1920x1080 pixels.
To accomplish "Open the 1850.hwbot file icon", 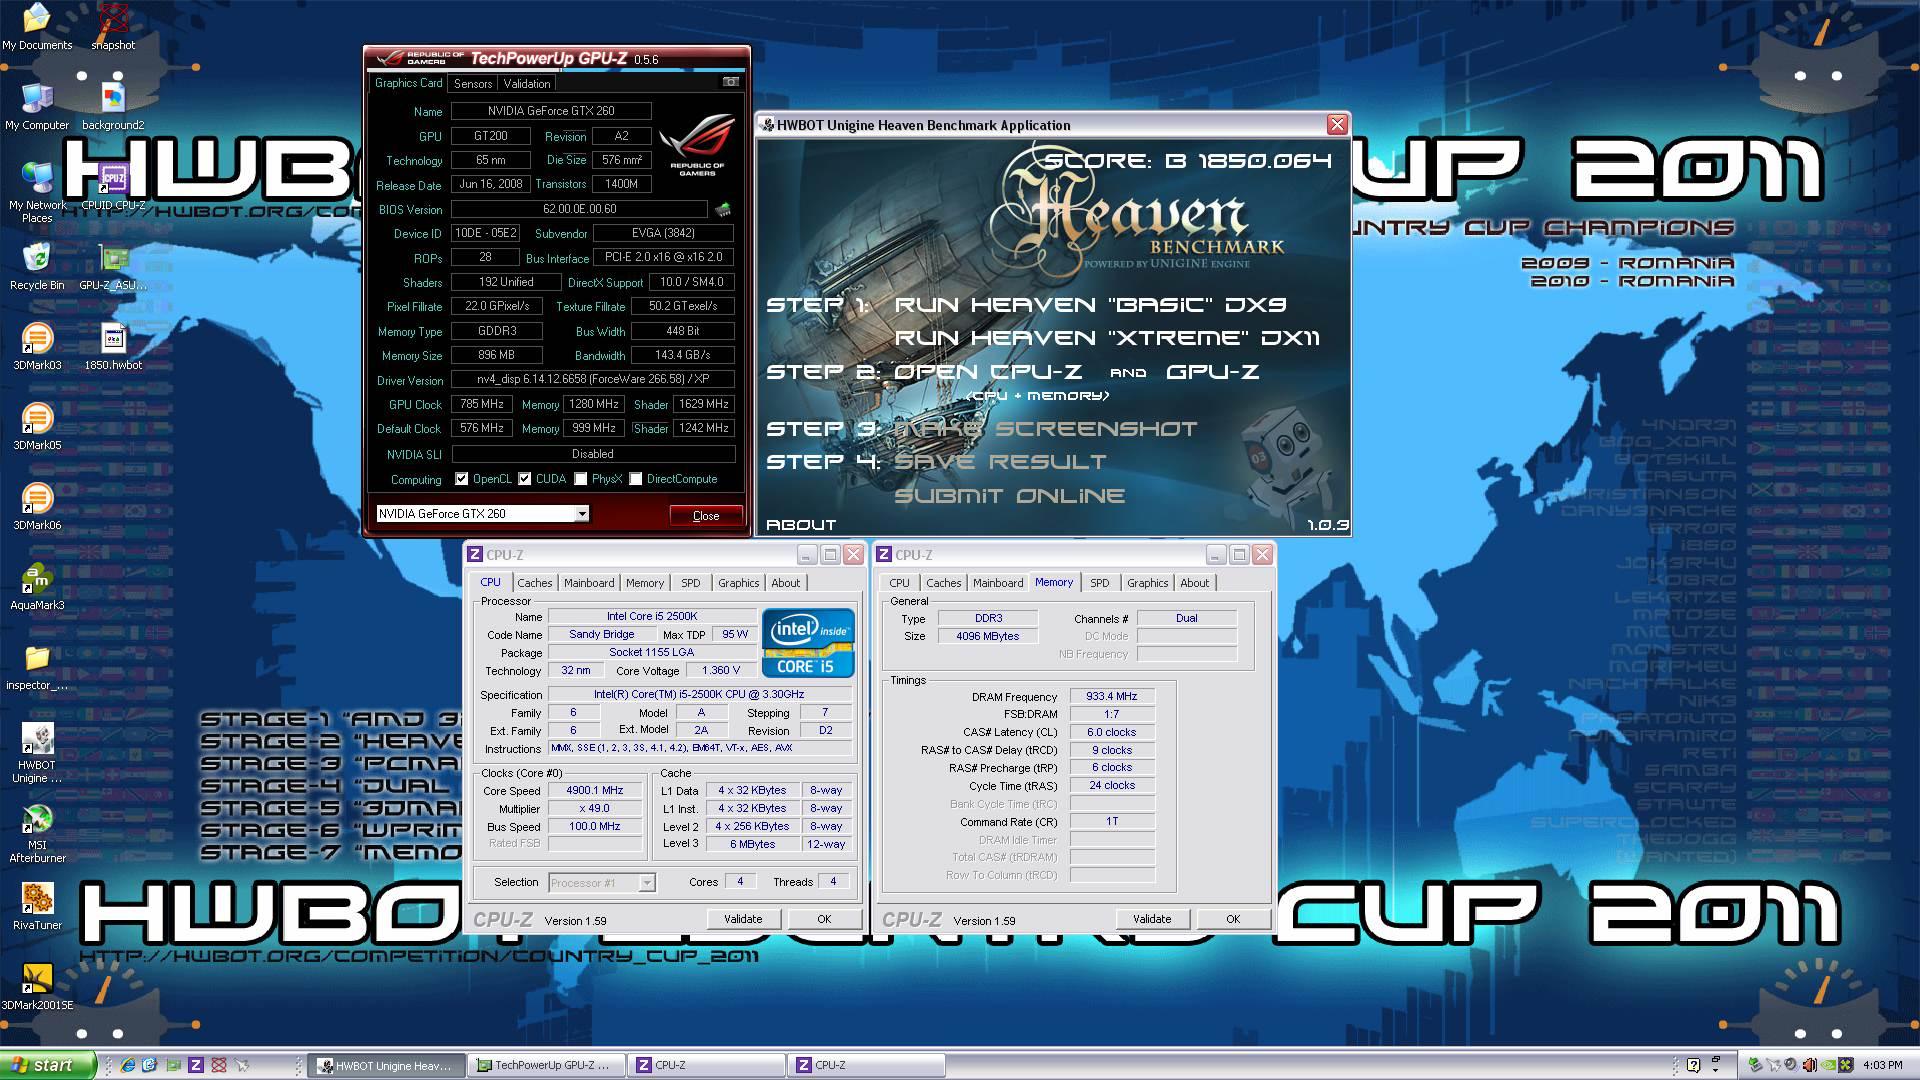I will point(113,346).
